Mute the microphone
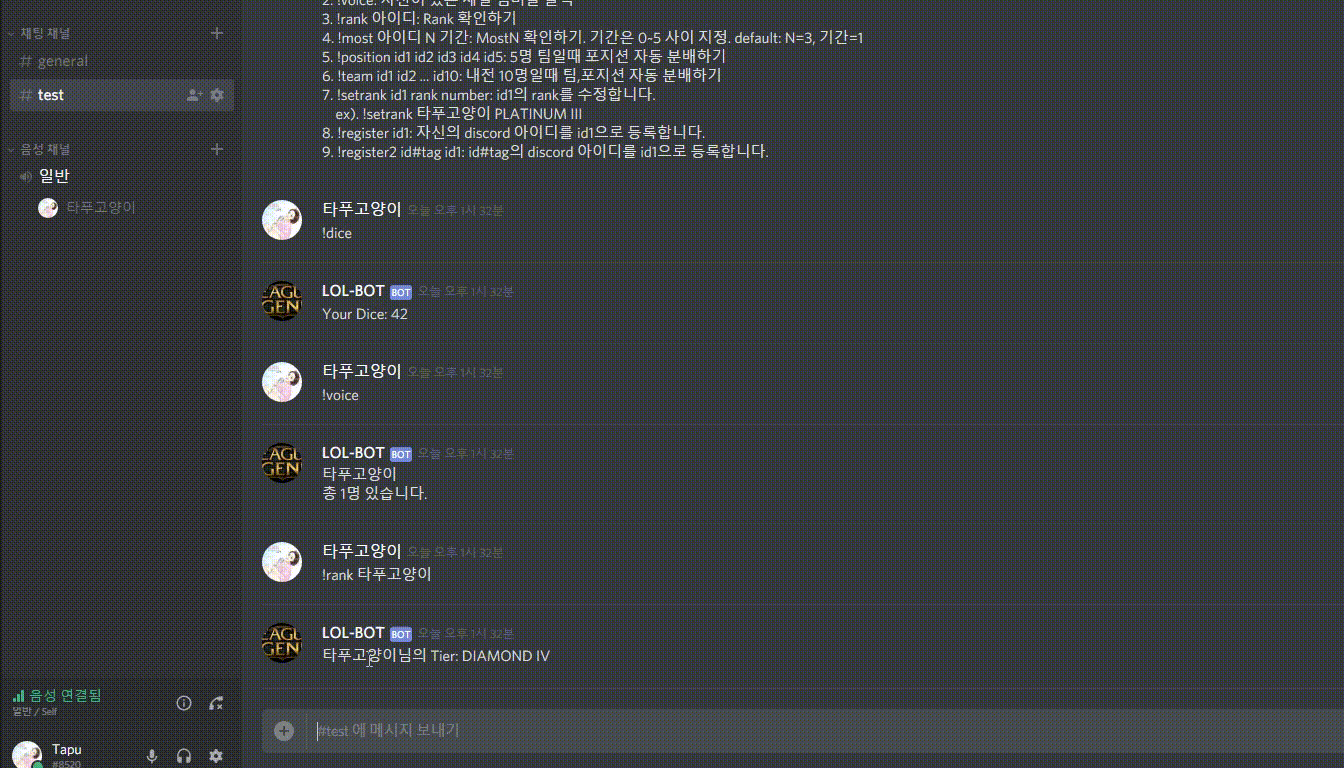The width and height of the screenshot is (1344, 768). 152,756
